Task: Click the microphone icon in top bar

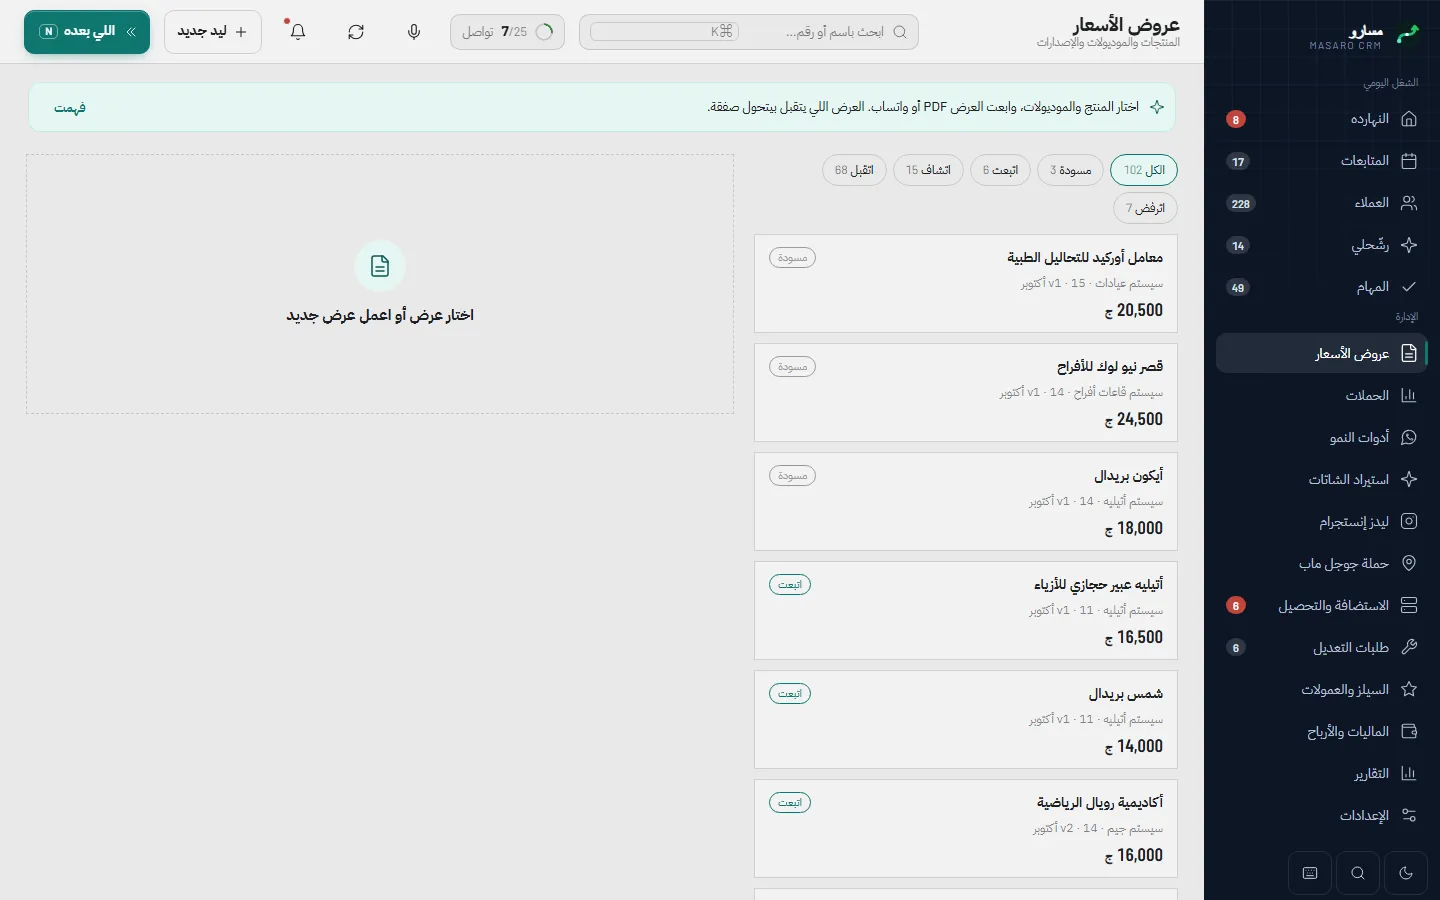Action: 414,32
